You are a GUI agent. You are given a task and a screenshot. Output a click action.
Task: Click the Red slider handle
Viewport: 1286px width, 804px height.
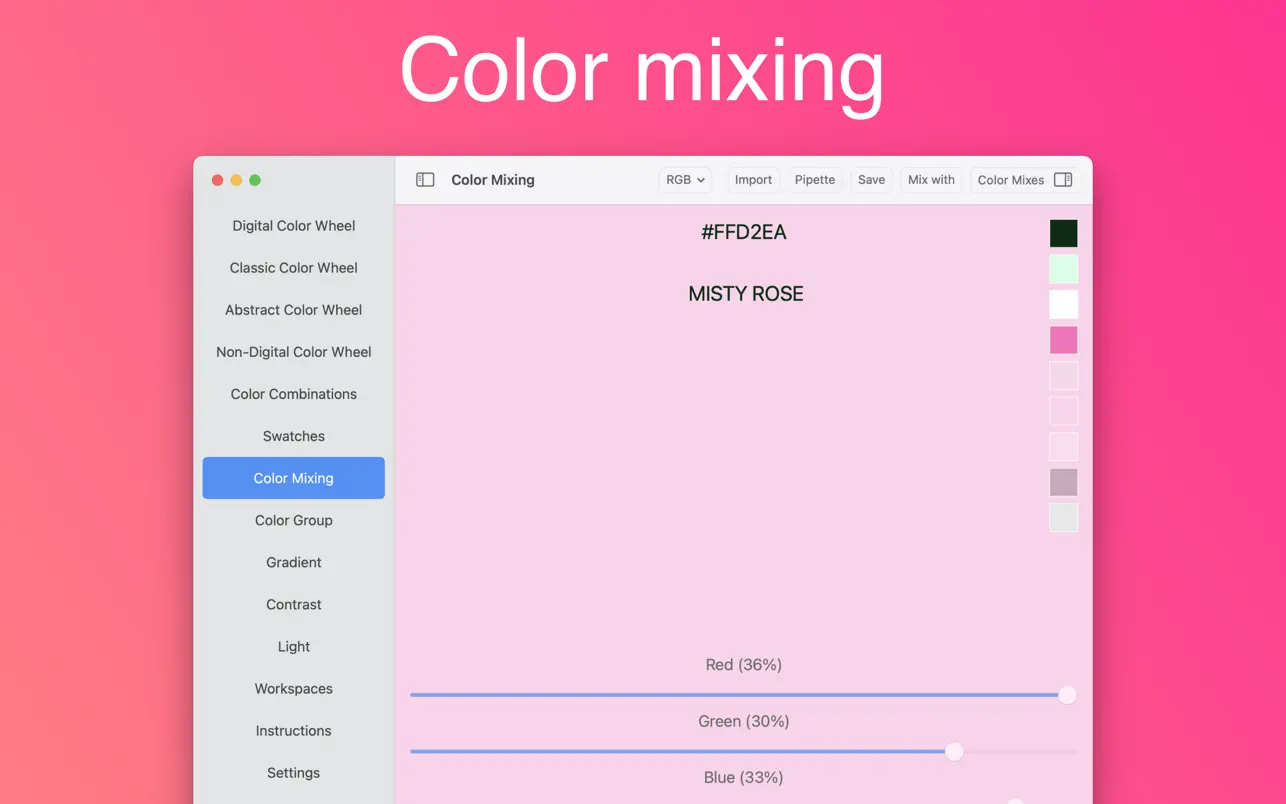pyautogui.click(x=1067, y=695)
